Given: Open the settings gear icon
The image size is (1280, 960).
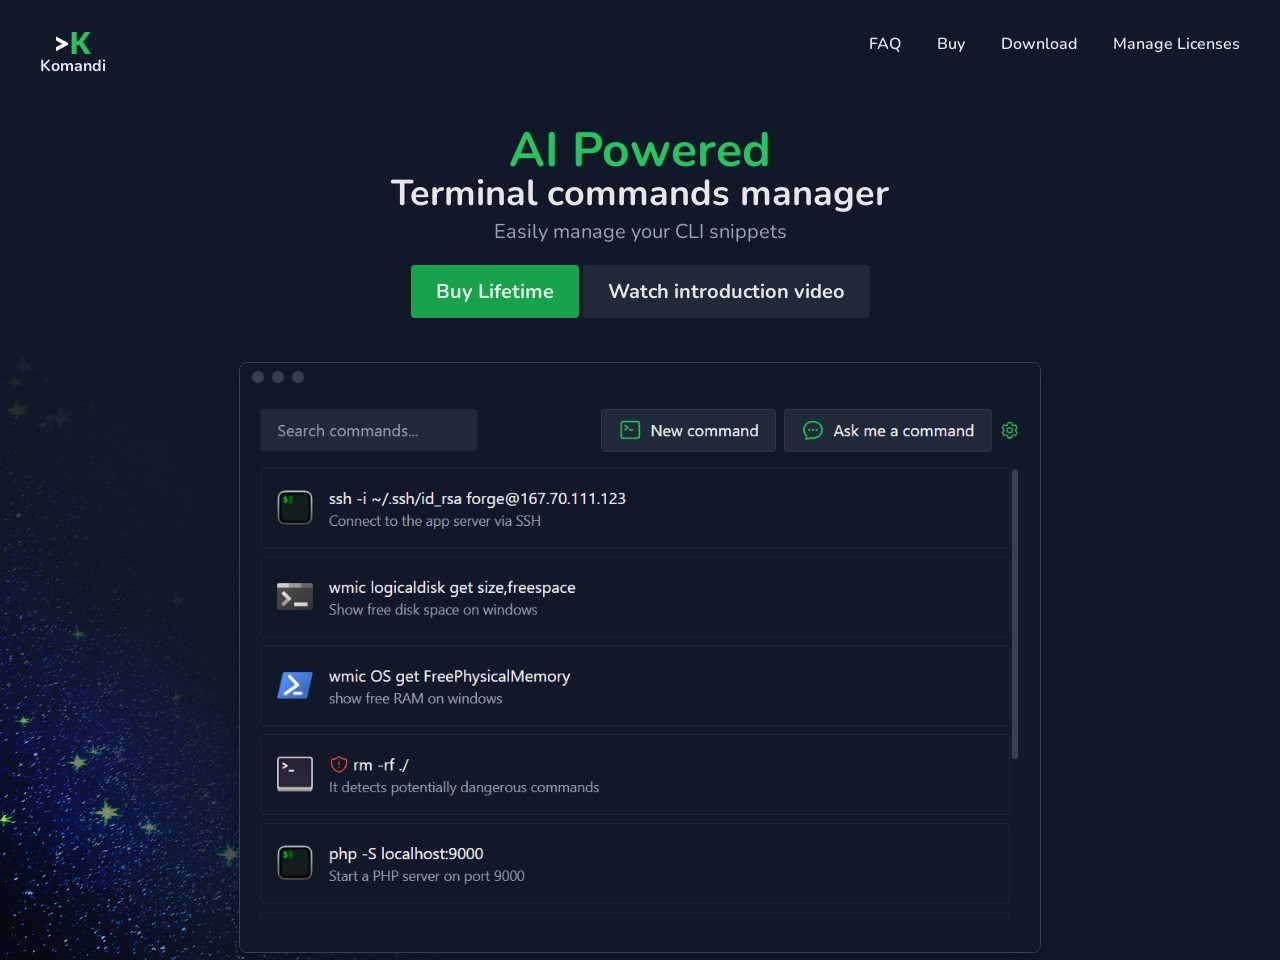Looking at the screenshot, I should point(1010,430).
